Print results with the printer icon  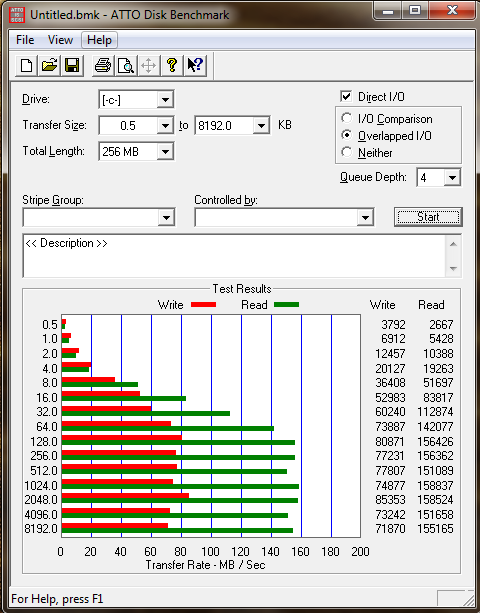(103, 65)
